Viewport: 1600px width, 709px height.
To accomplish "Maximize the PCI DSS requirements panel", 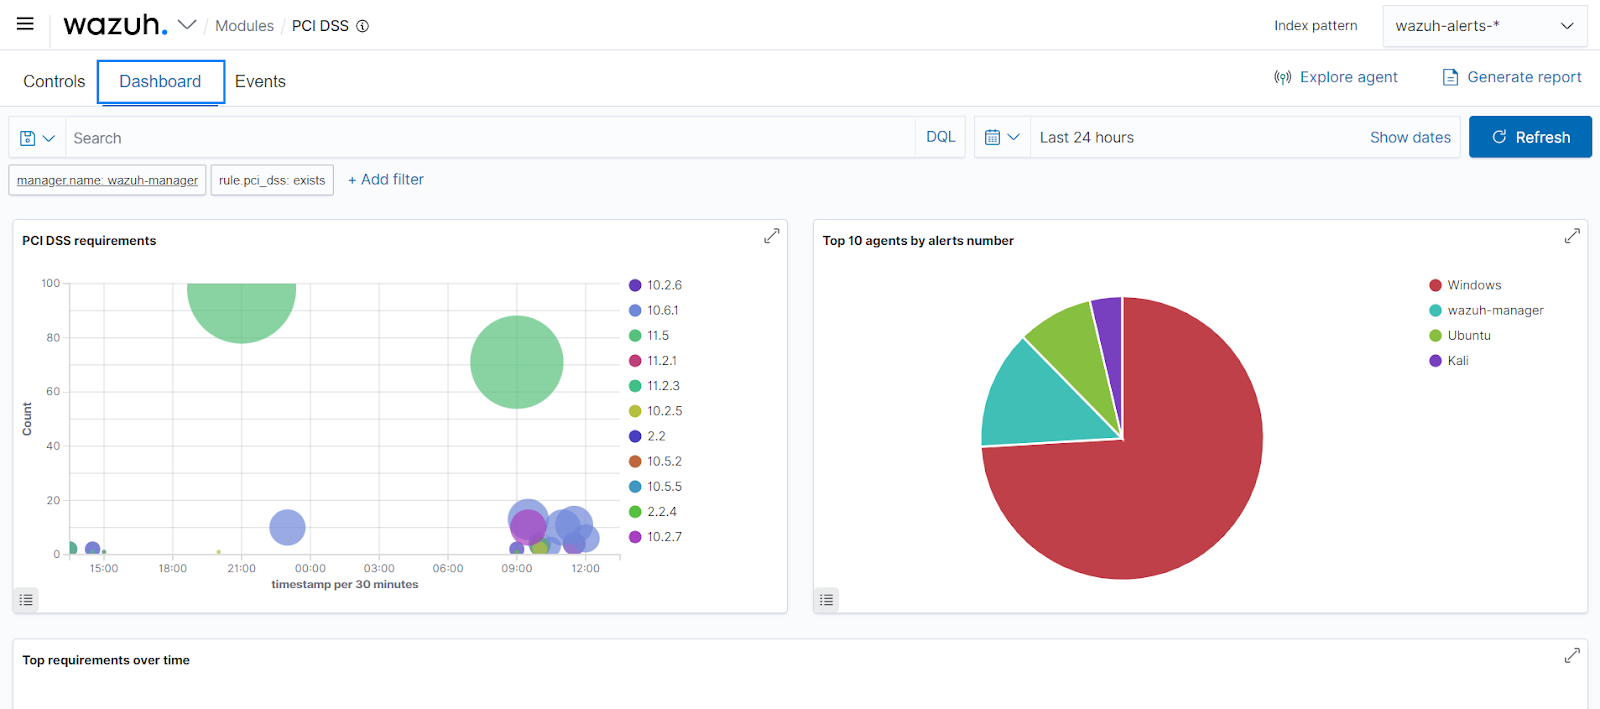I will click(x=771, y=236).
